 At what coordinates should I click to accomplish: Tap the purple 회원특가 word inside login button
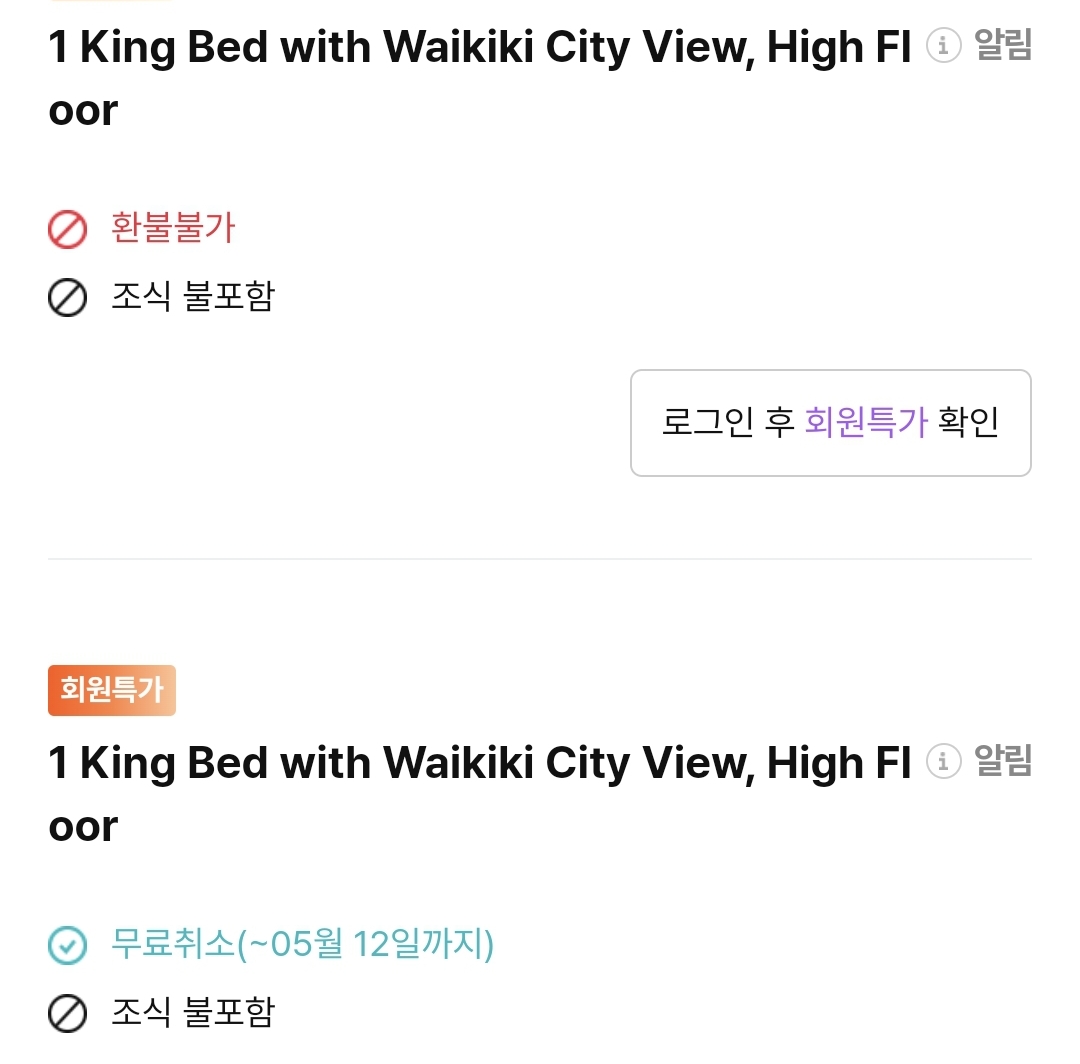(x=866, y=422)
